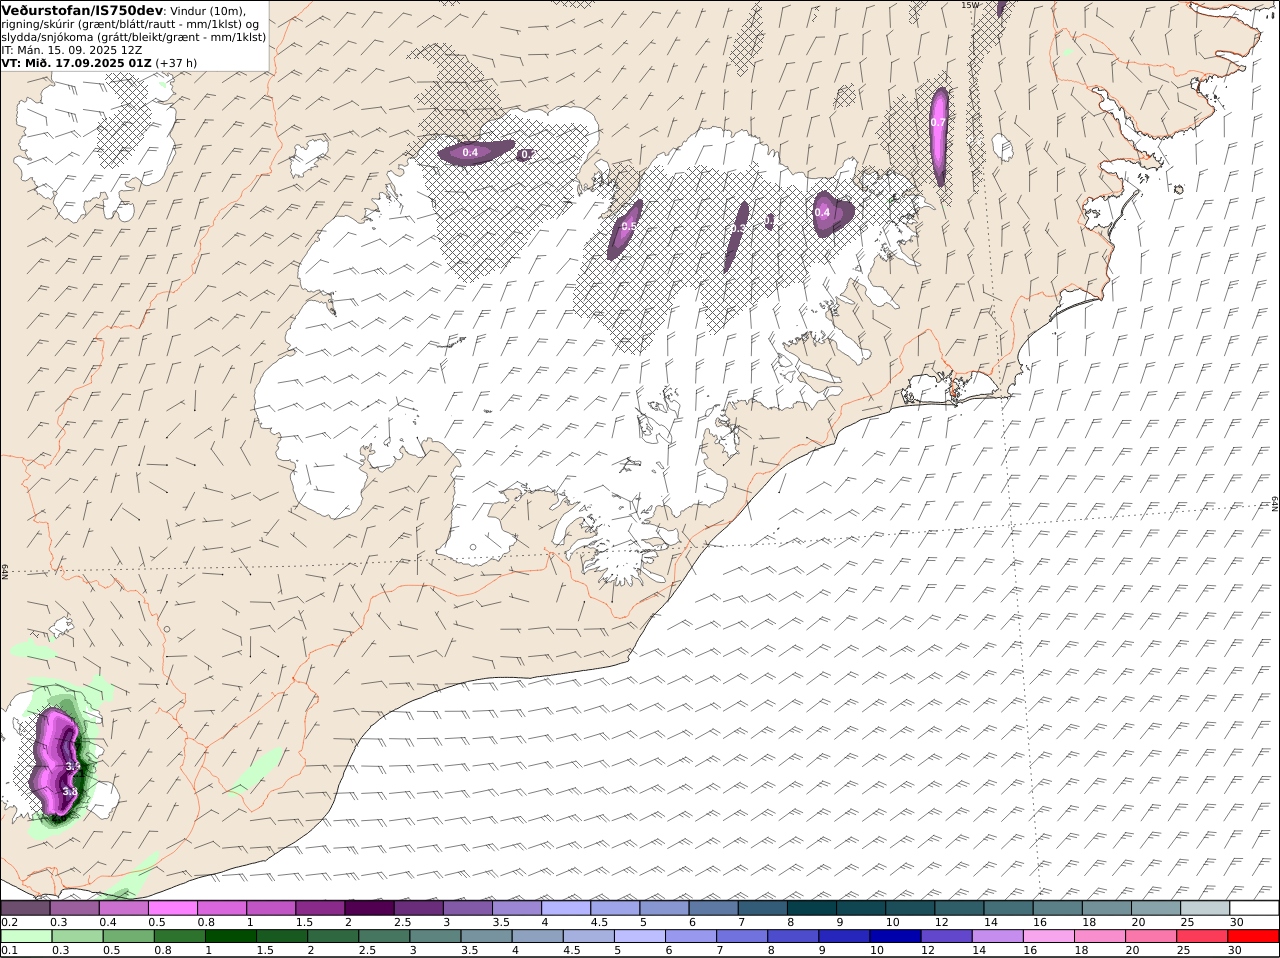Select snow scale swatch above 10 label

pos(909,908)
